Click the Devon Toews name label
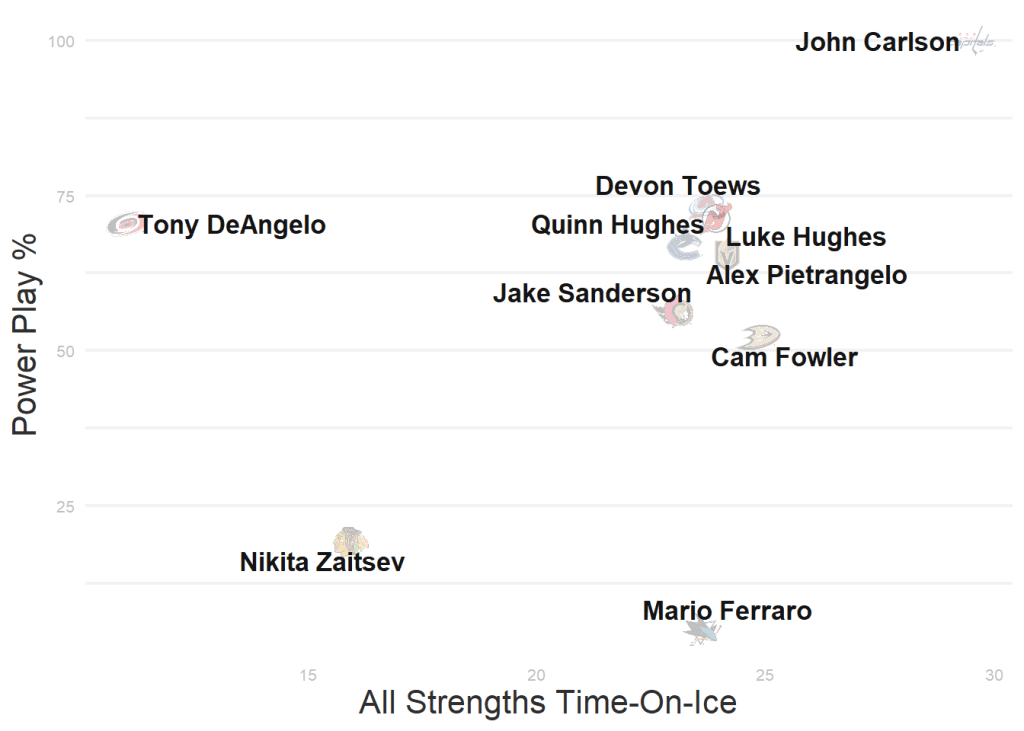The width and height of the screenshot is (1024, 731). pyautogui.click(x=677, y=186)
